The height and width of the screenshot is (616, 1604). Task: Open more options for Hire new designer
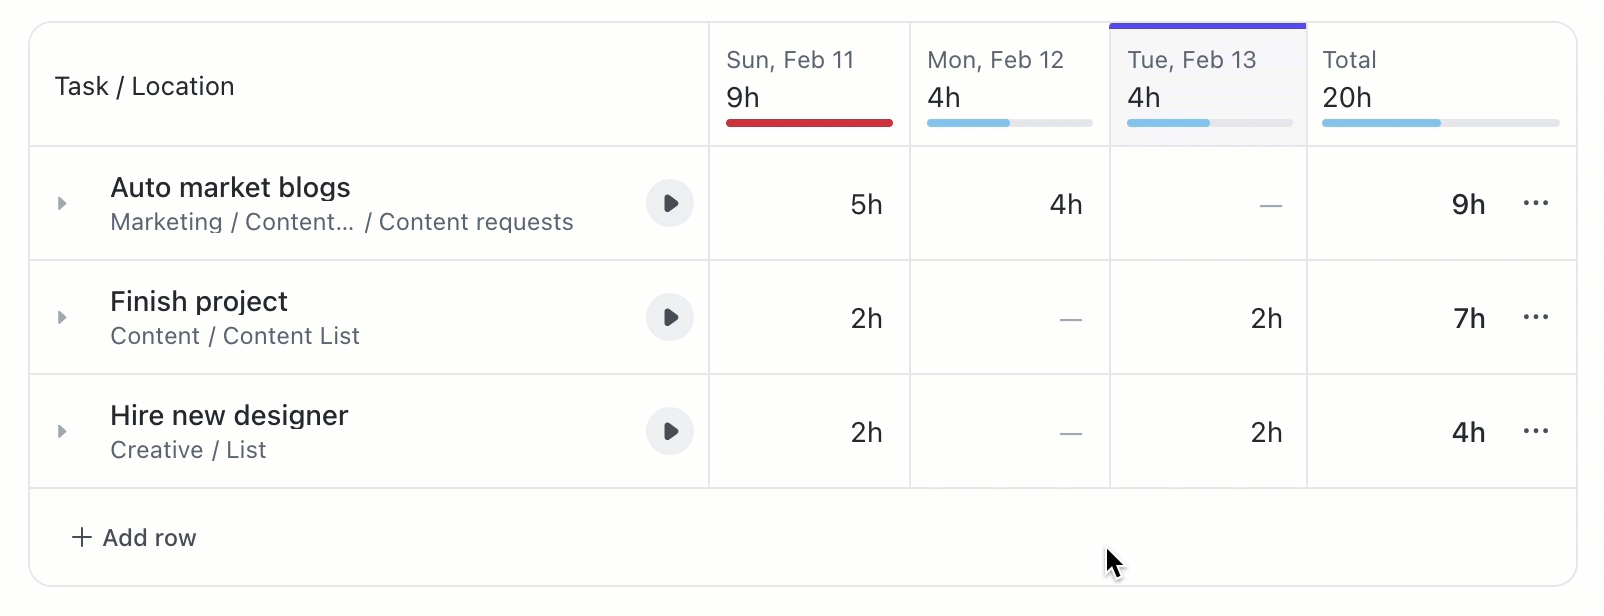[x=1535, y=431]
